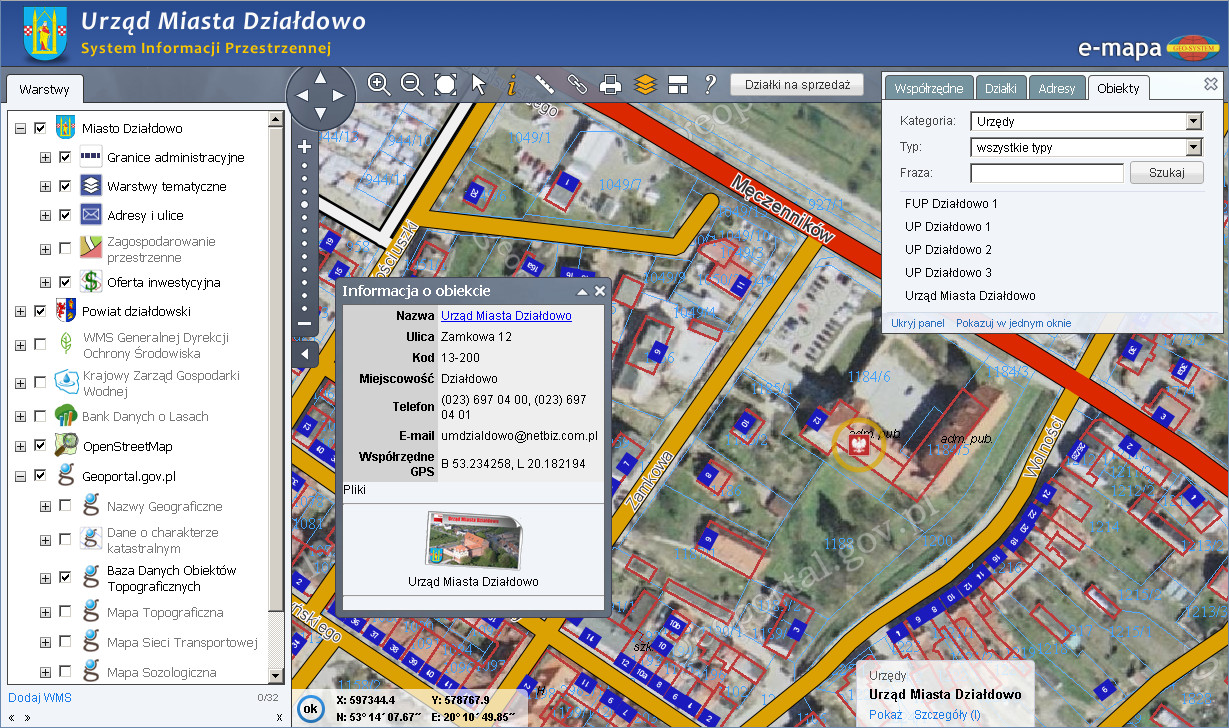Screen dimensions: 1229x728
Task: Click the circular ok coordinates button
Action: coord(311,708)
